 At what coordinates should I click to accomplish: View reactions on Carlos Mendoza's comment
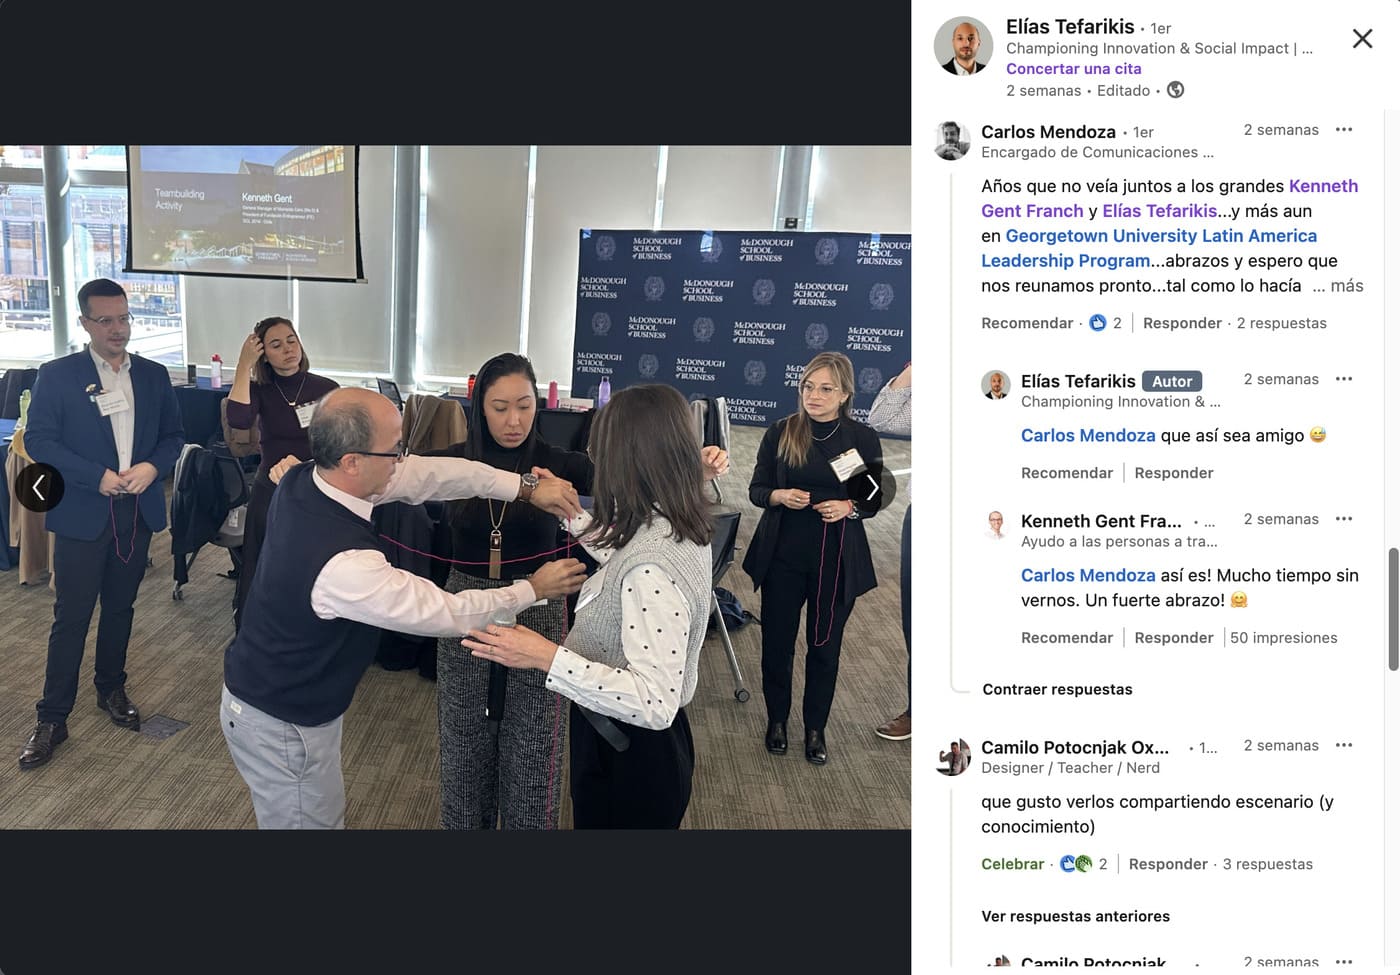coord(1105,323)
